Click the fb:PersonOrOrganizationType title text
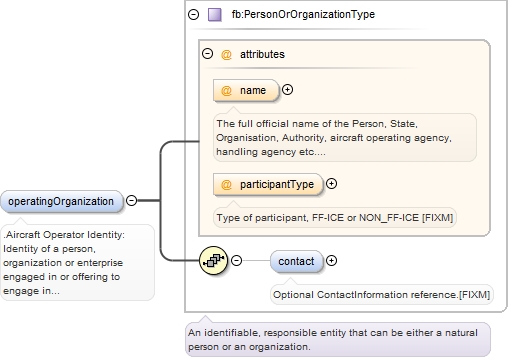This screenshot has height=360, width=509. click(x=303, y=14)
